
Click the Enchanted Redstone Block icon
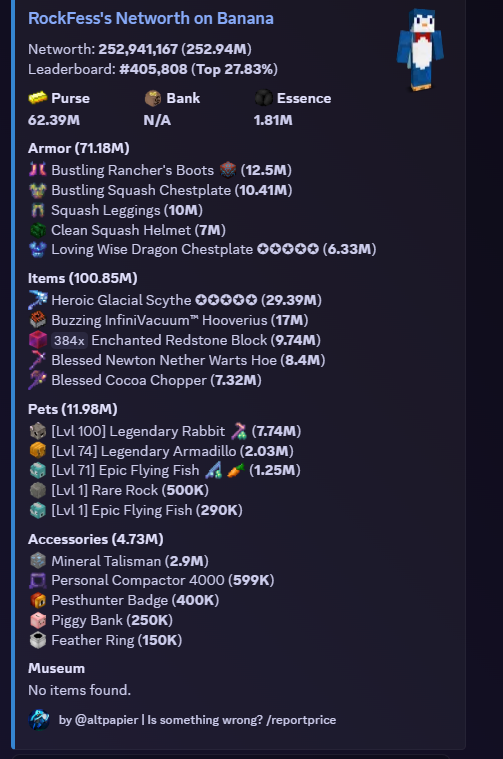tap(38, 340)
